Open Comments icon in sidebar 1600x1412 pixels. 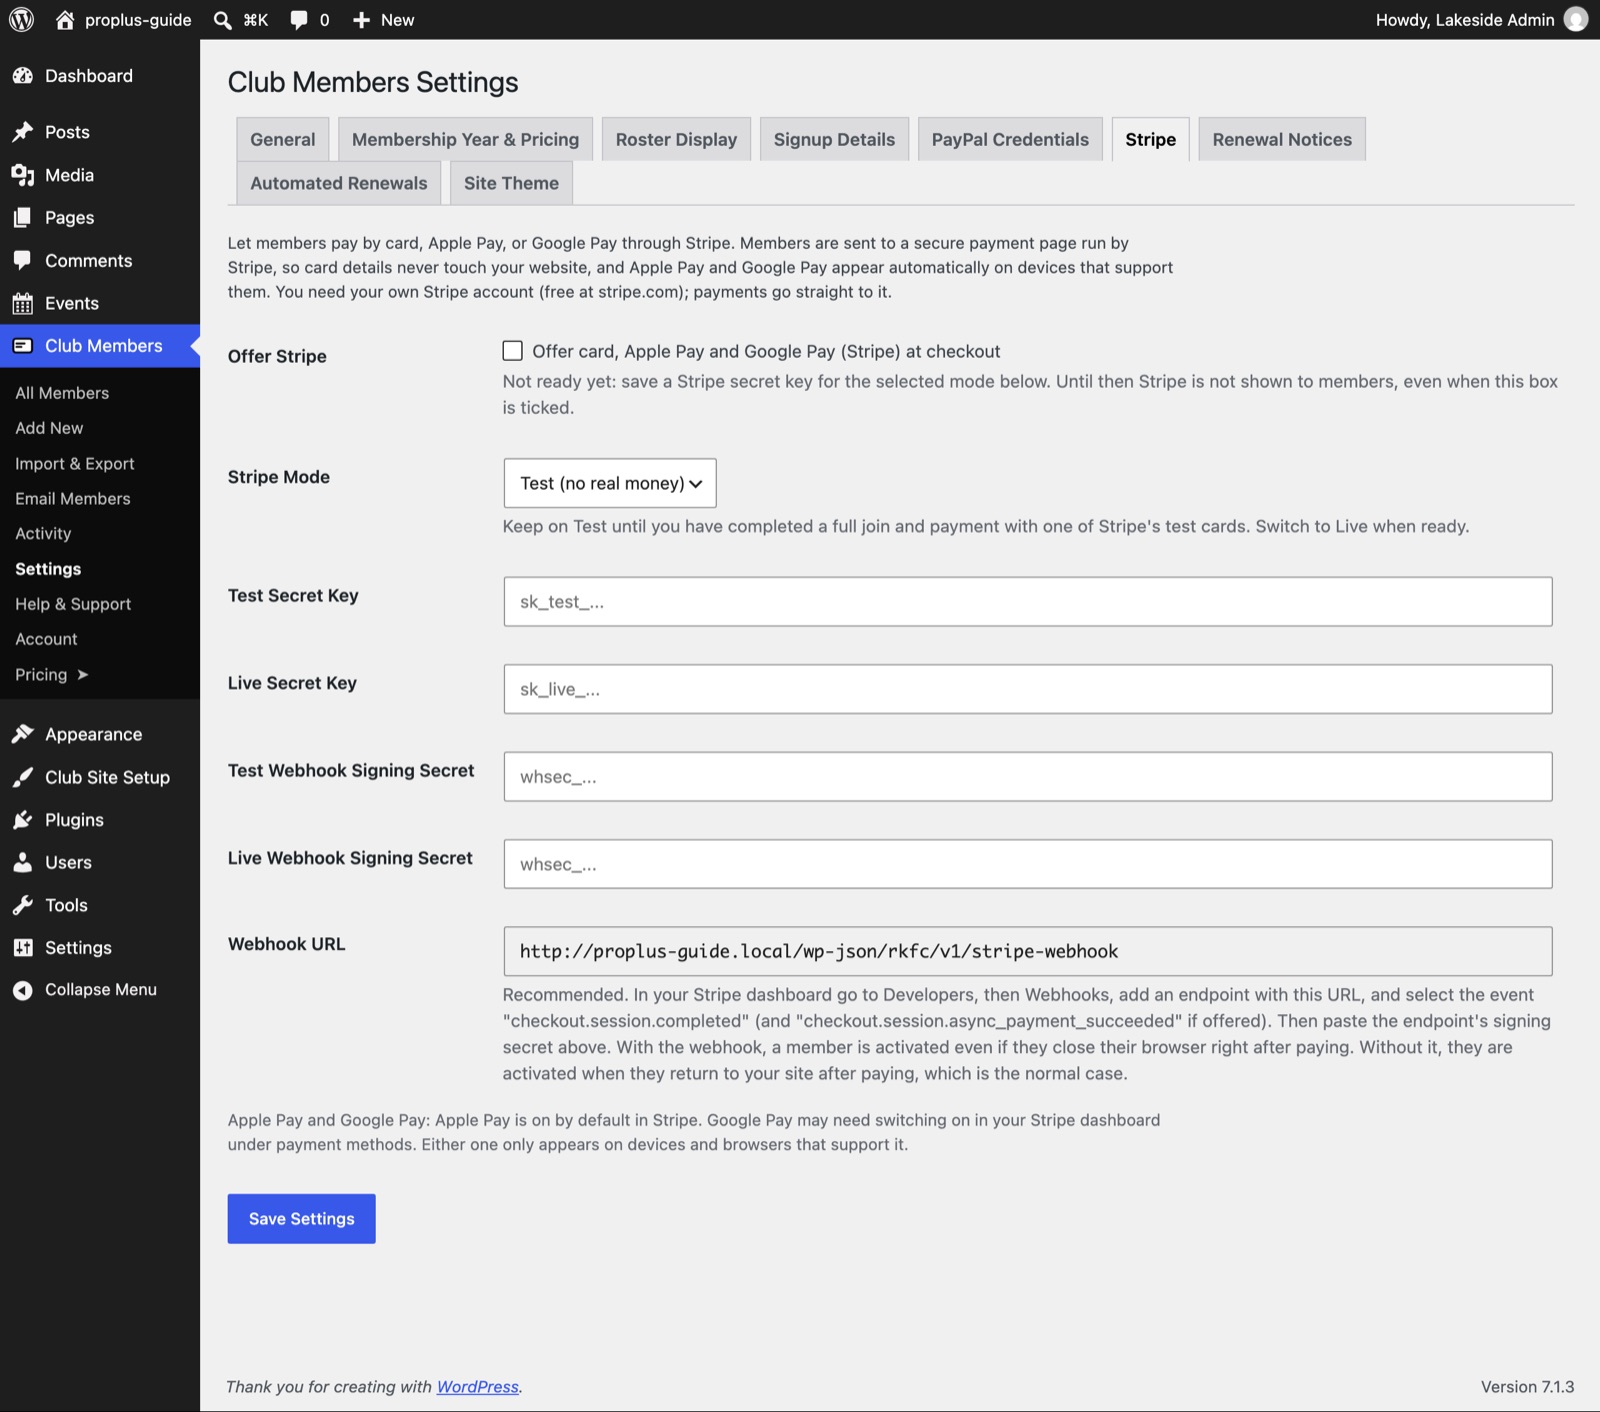point(23,260)
